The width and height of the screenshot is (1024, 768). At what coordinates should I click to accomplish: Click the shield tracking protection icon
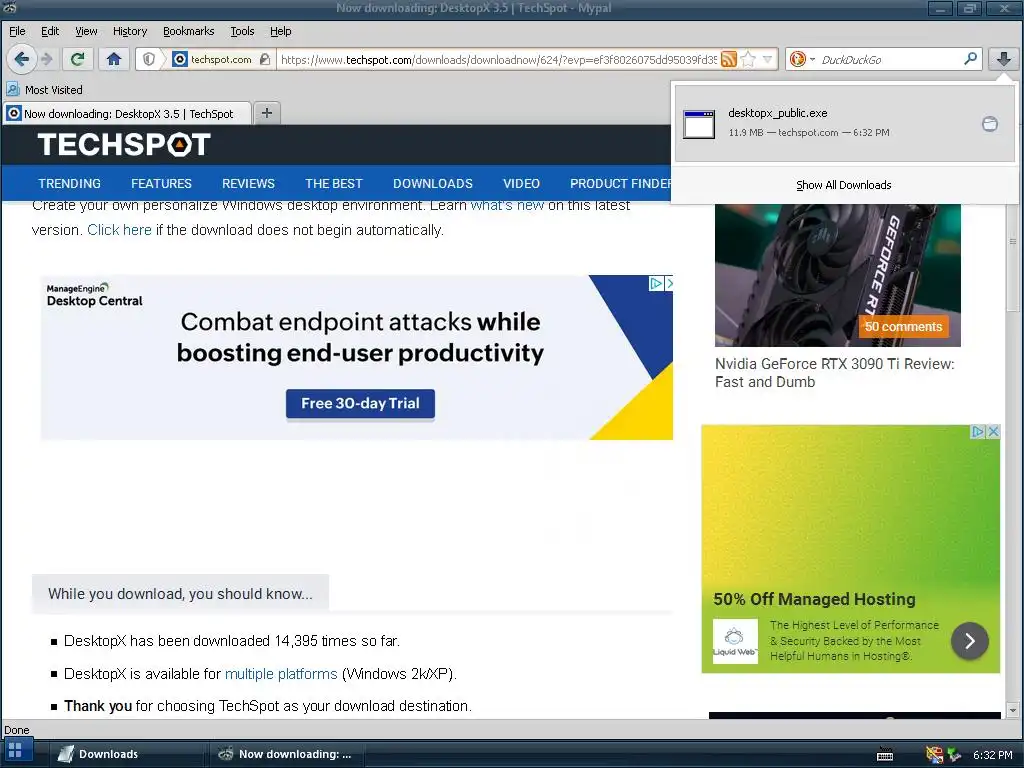[149, 59]
